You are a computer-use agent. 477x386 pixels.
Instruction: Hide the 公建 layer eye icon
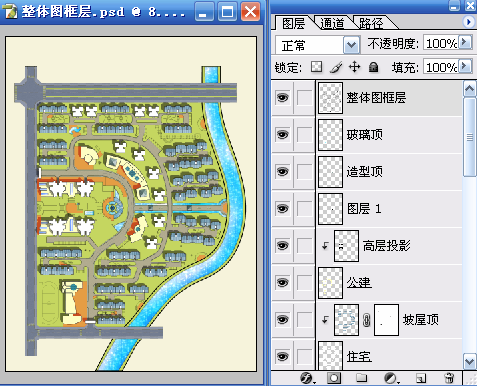click(x=282, y=283)
